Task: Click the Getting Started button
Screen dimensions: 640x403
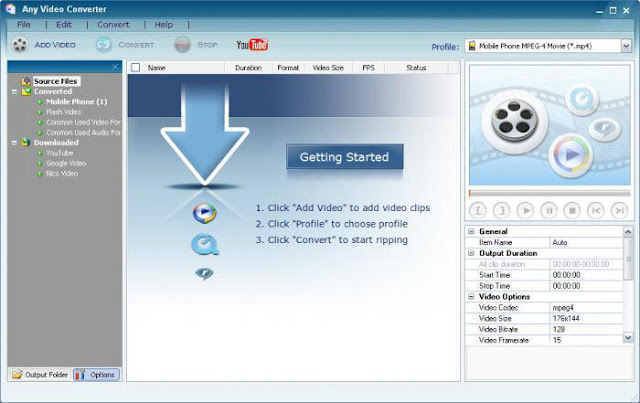Action: pyautogui.click(x=344, y=157)
